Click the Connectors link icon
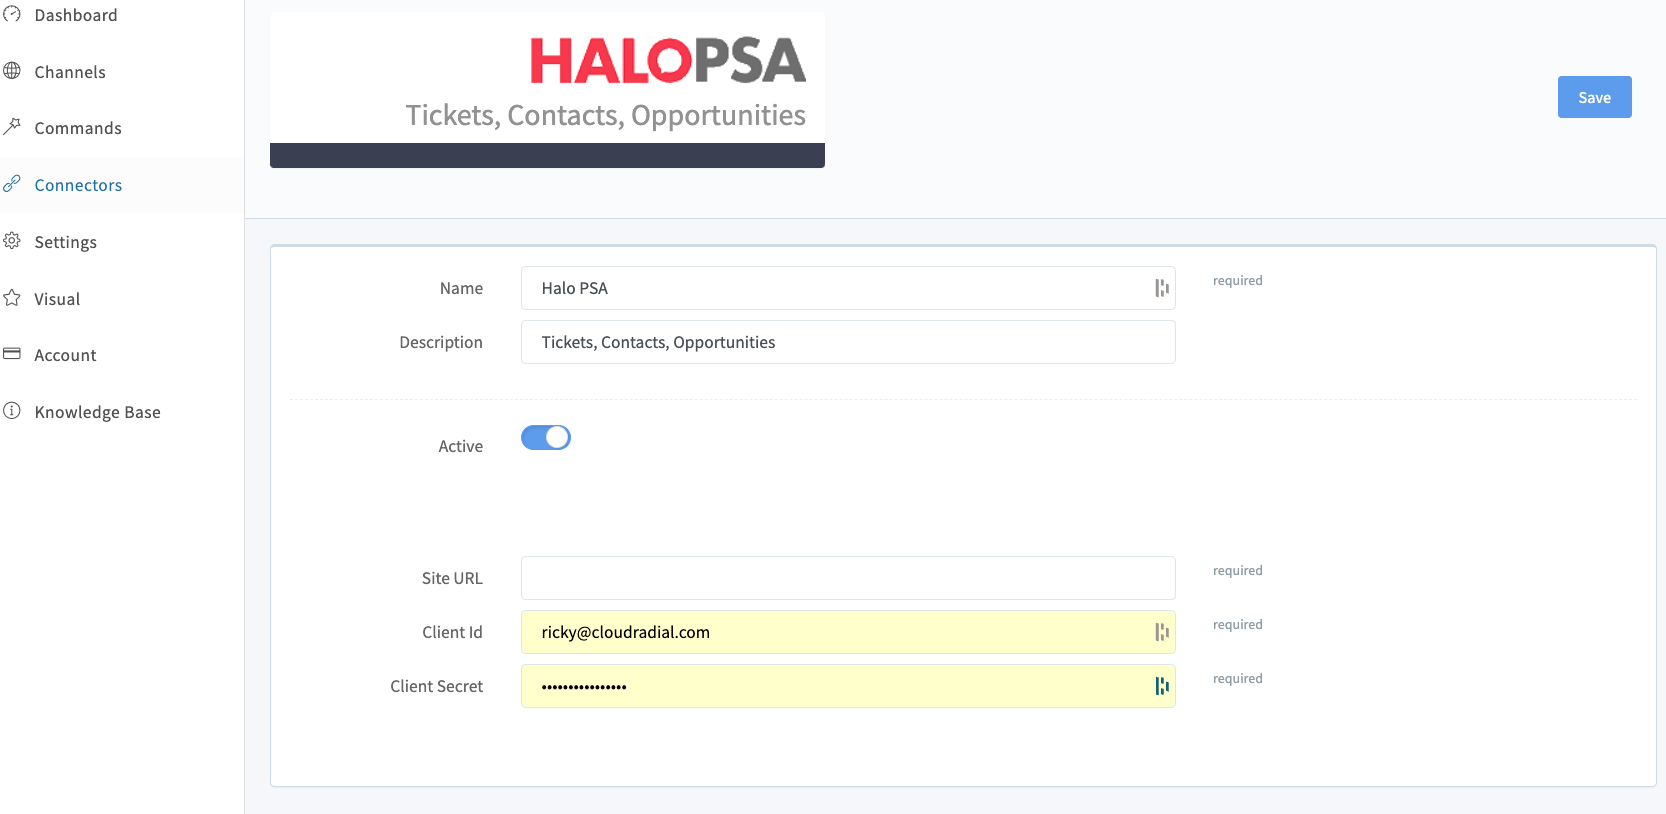The height and width of the screenshot is (814, 1666). (x=12, y=183)
